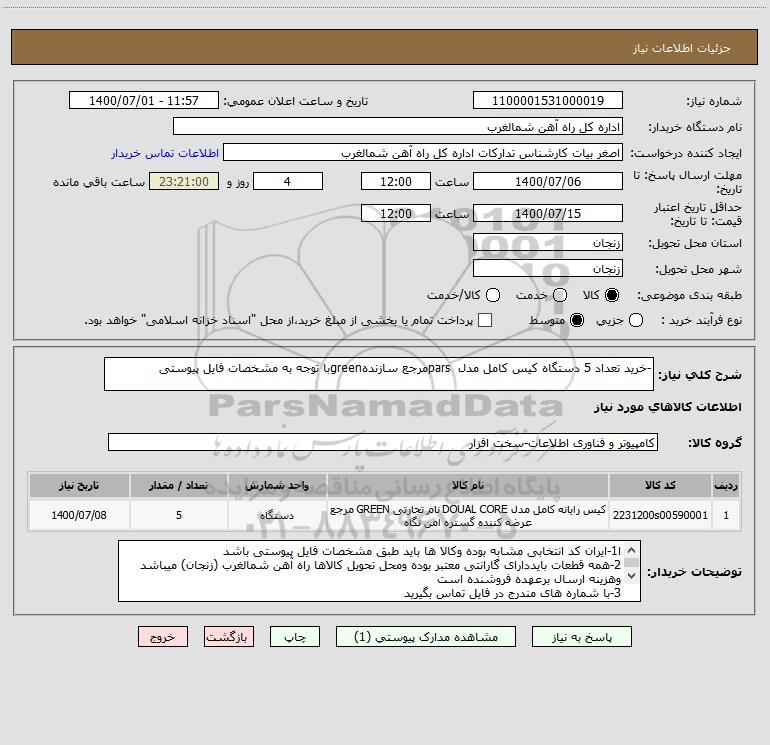
Task: Click the بازگشت back button
Action: (x=229, y=637)
